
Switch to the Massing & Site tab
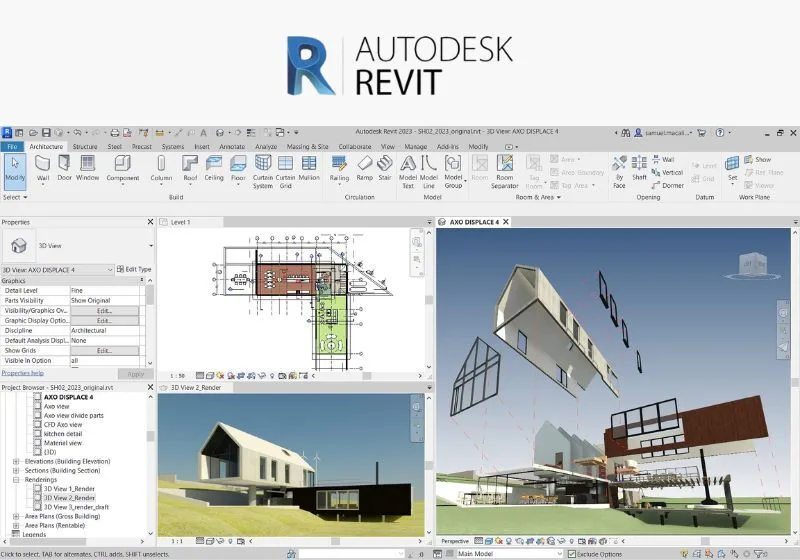(307, 147)
